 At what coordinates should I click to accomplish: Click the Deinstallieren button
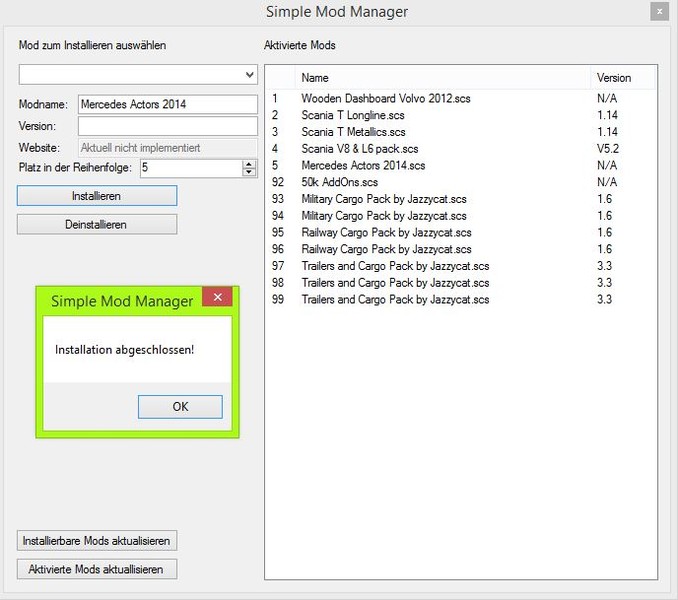pyautogui.click(x=97, y=225)
